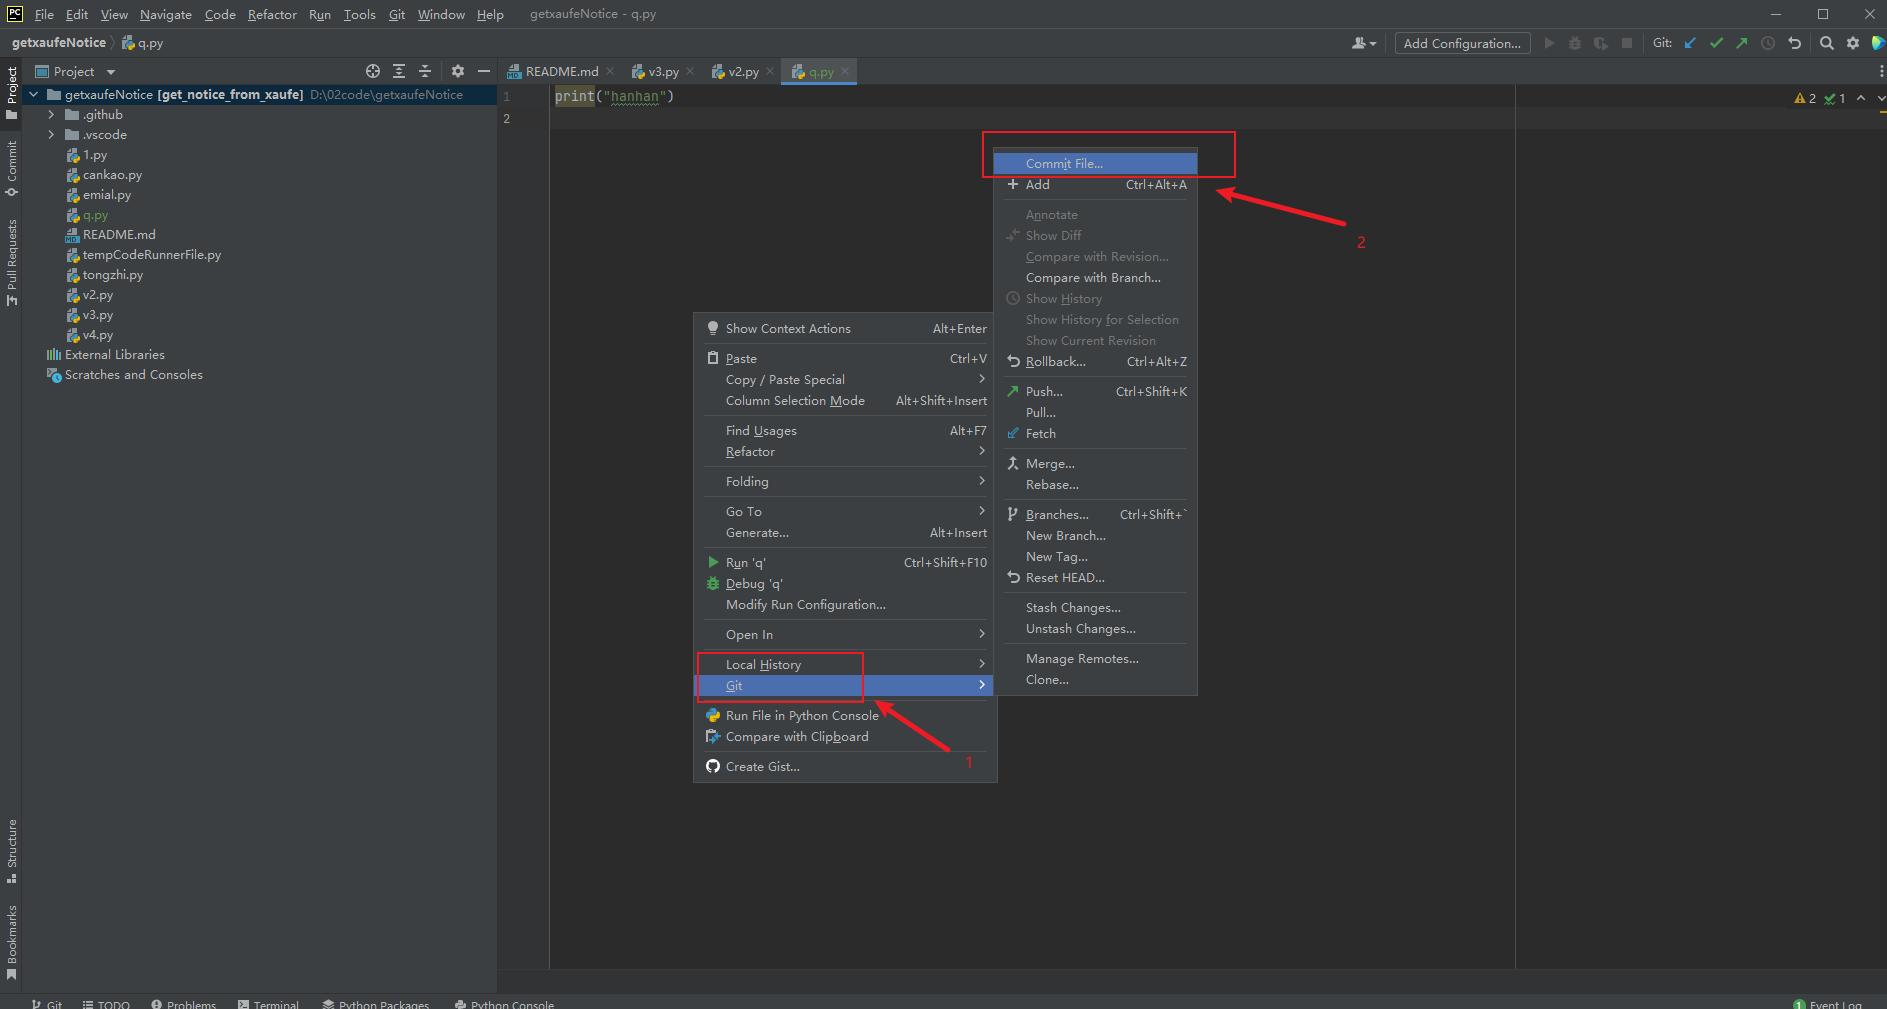Image resolution: width=1887 pixels, height=1009 pixels.
Task: Select Manage Remotes... menu entry
Action: click(1095, 659)
